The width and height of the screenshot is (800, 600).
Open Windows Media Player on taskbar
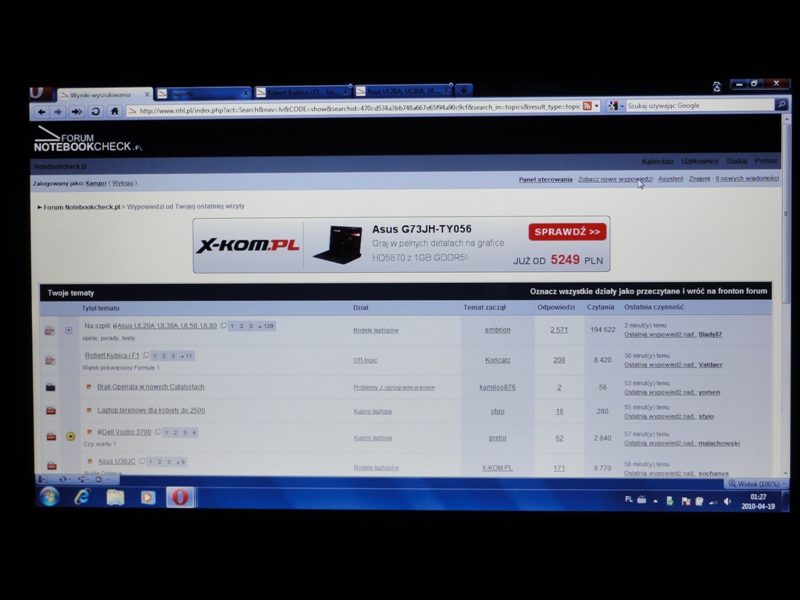pos(148,497)
